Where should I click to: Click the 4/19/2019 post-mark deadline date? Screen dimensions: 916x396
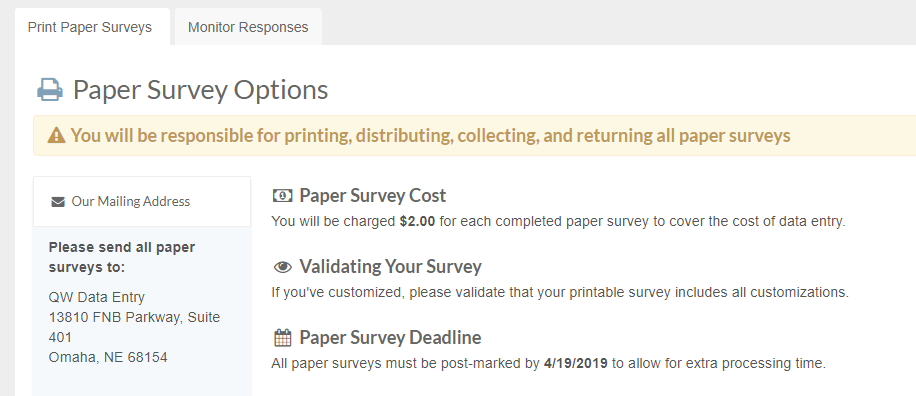(575, 363)
